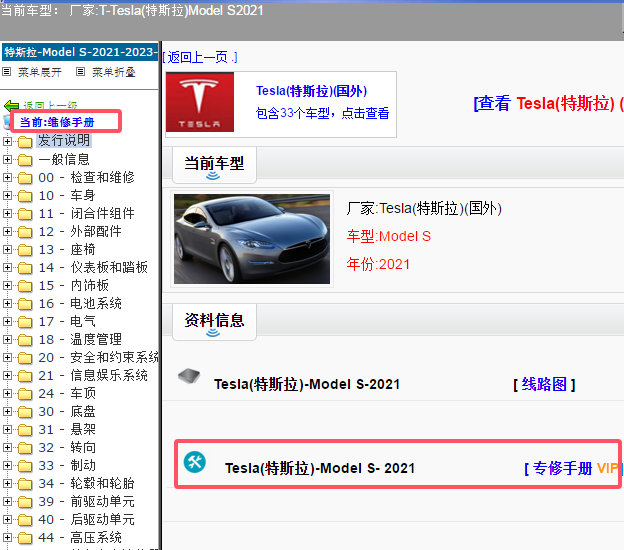This screenshot has width=624, height=550.
Task: Expand the 16 - 电池系统 node
Action: click(7, 303)
